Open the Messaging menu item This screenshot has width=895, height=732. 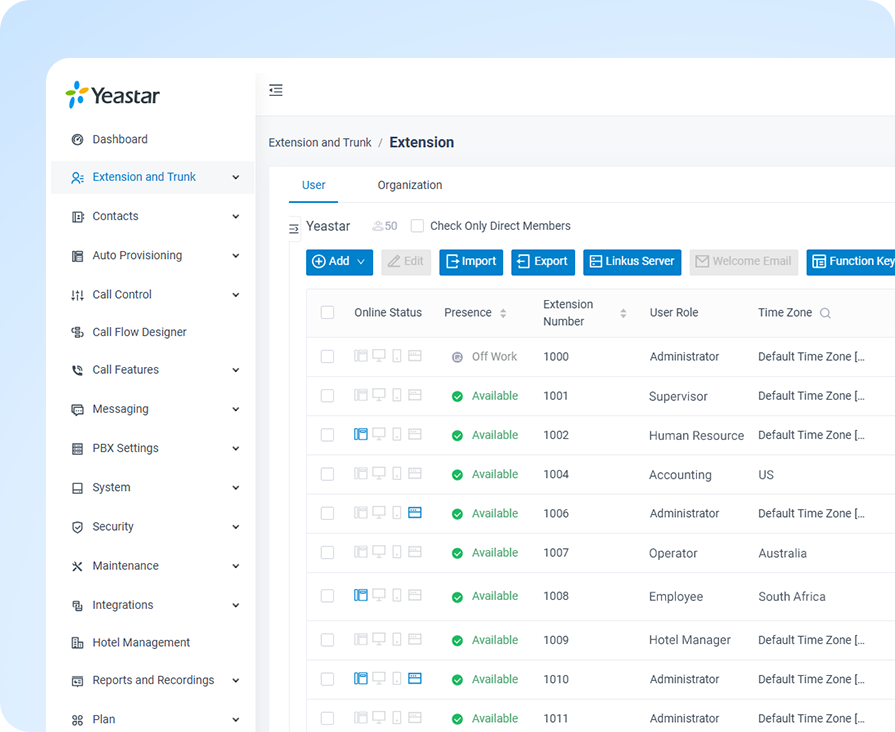point(120,409)
